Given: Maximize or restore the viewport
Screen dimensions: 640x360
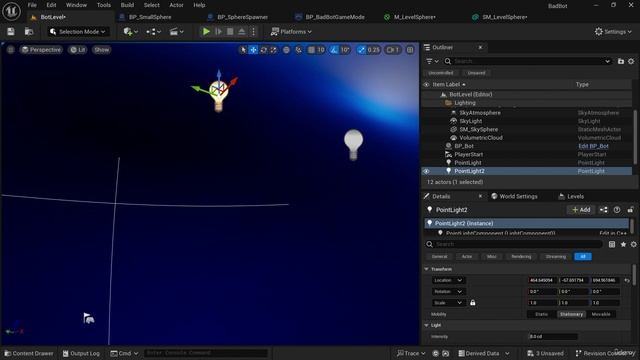Looking at the screenshot, I should (410, 50).
